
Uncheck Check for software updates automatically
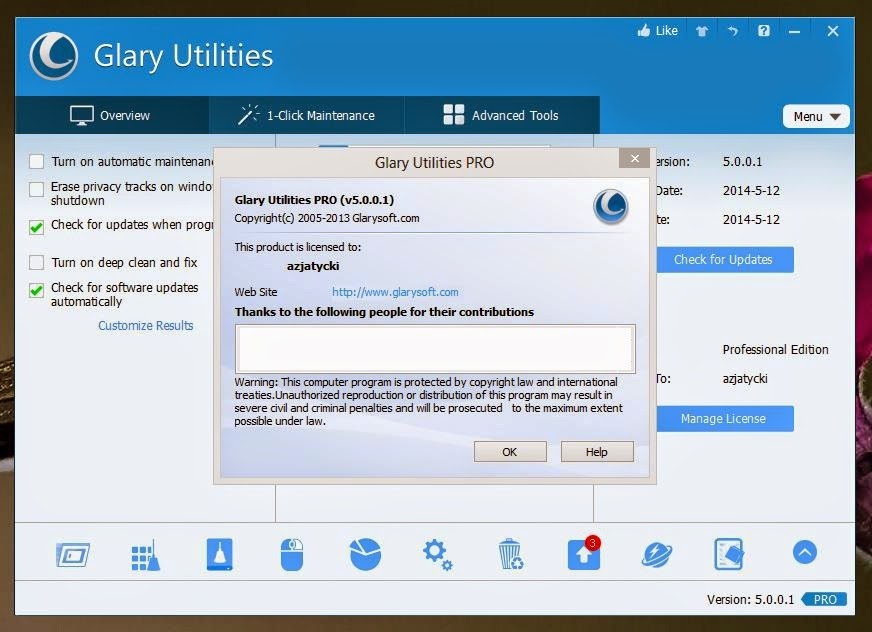(35, 288)
